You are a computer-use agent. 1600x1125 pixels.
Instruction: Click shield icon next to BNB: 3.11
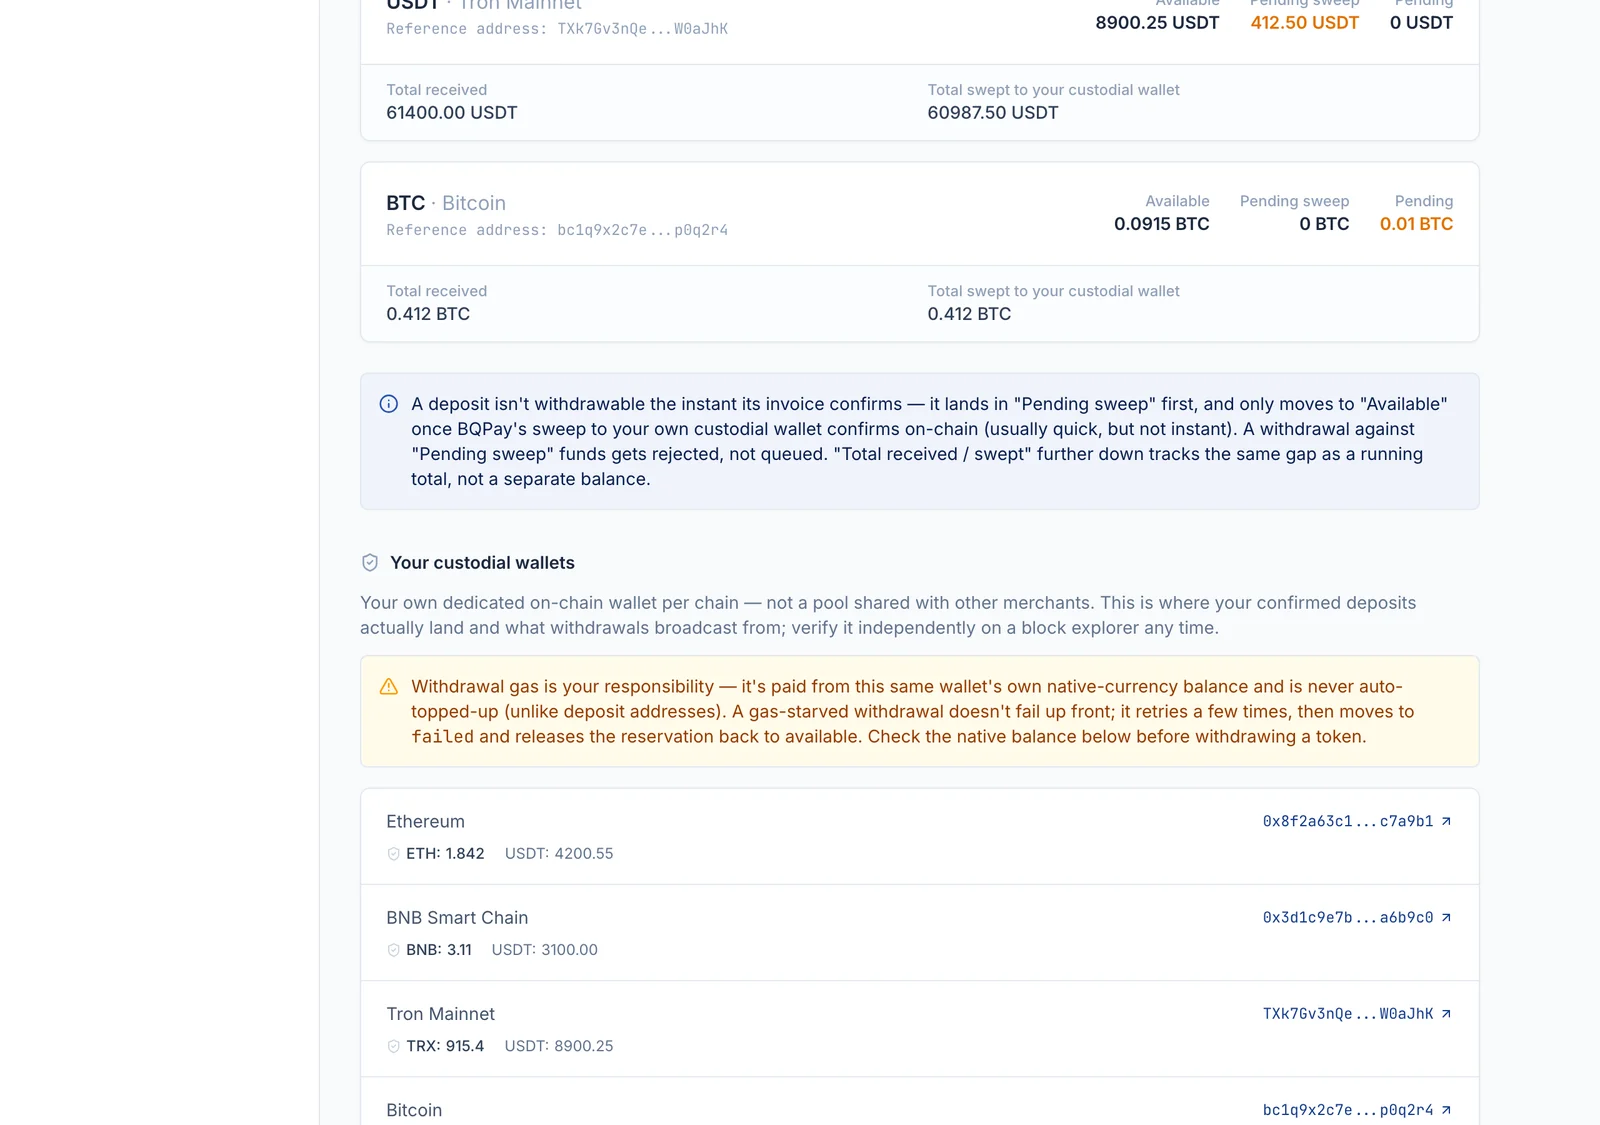393,950
